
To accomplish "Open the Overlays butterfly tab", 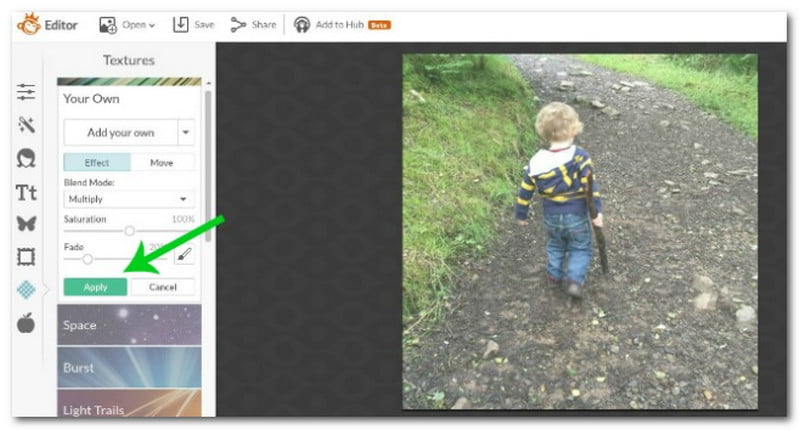I will click(x=26, y=223).
